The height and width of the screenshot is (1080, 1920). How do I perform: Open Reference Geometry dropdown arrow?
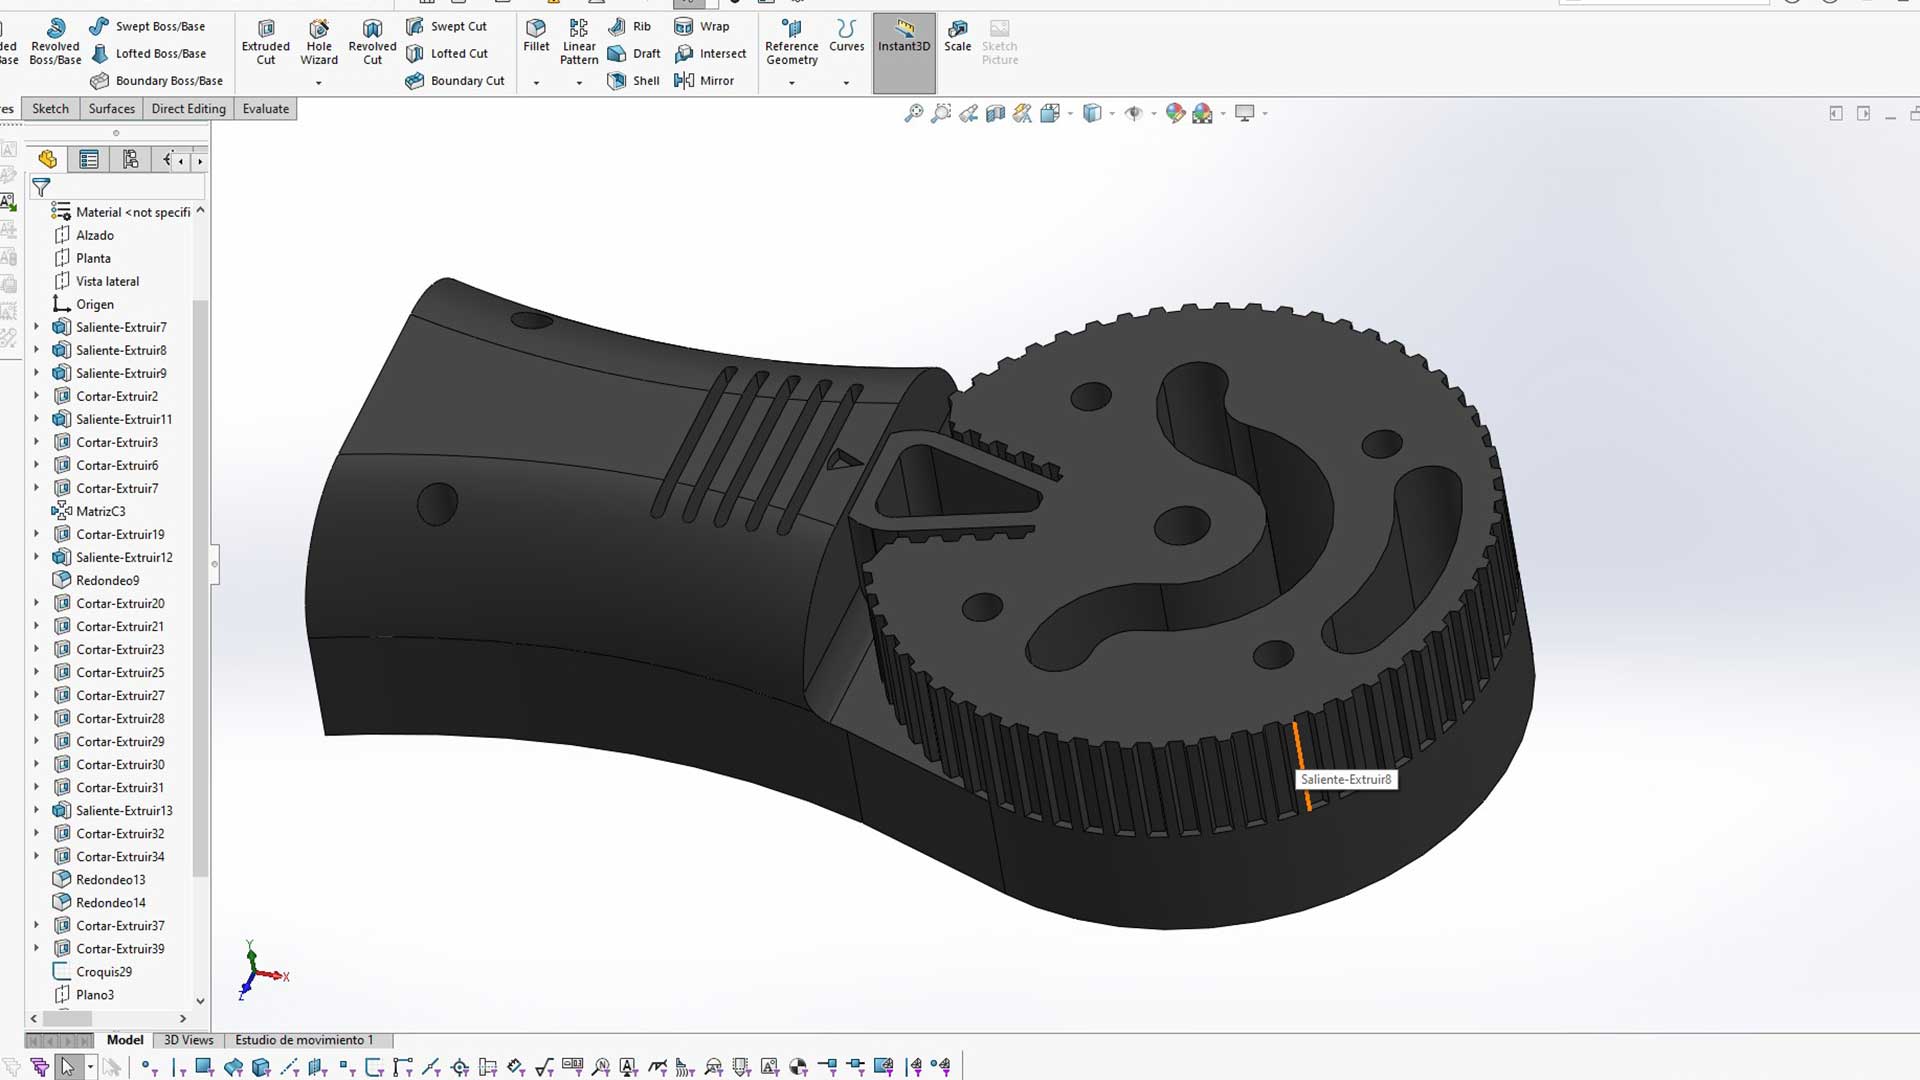[x=792, y=83]
